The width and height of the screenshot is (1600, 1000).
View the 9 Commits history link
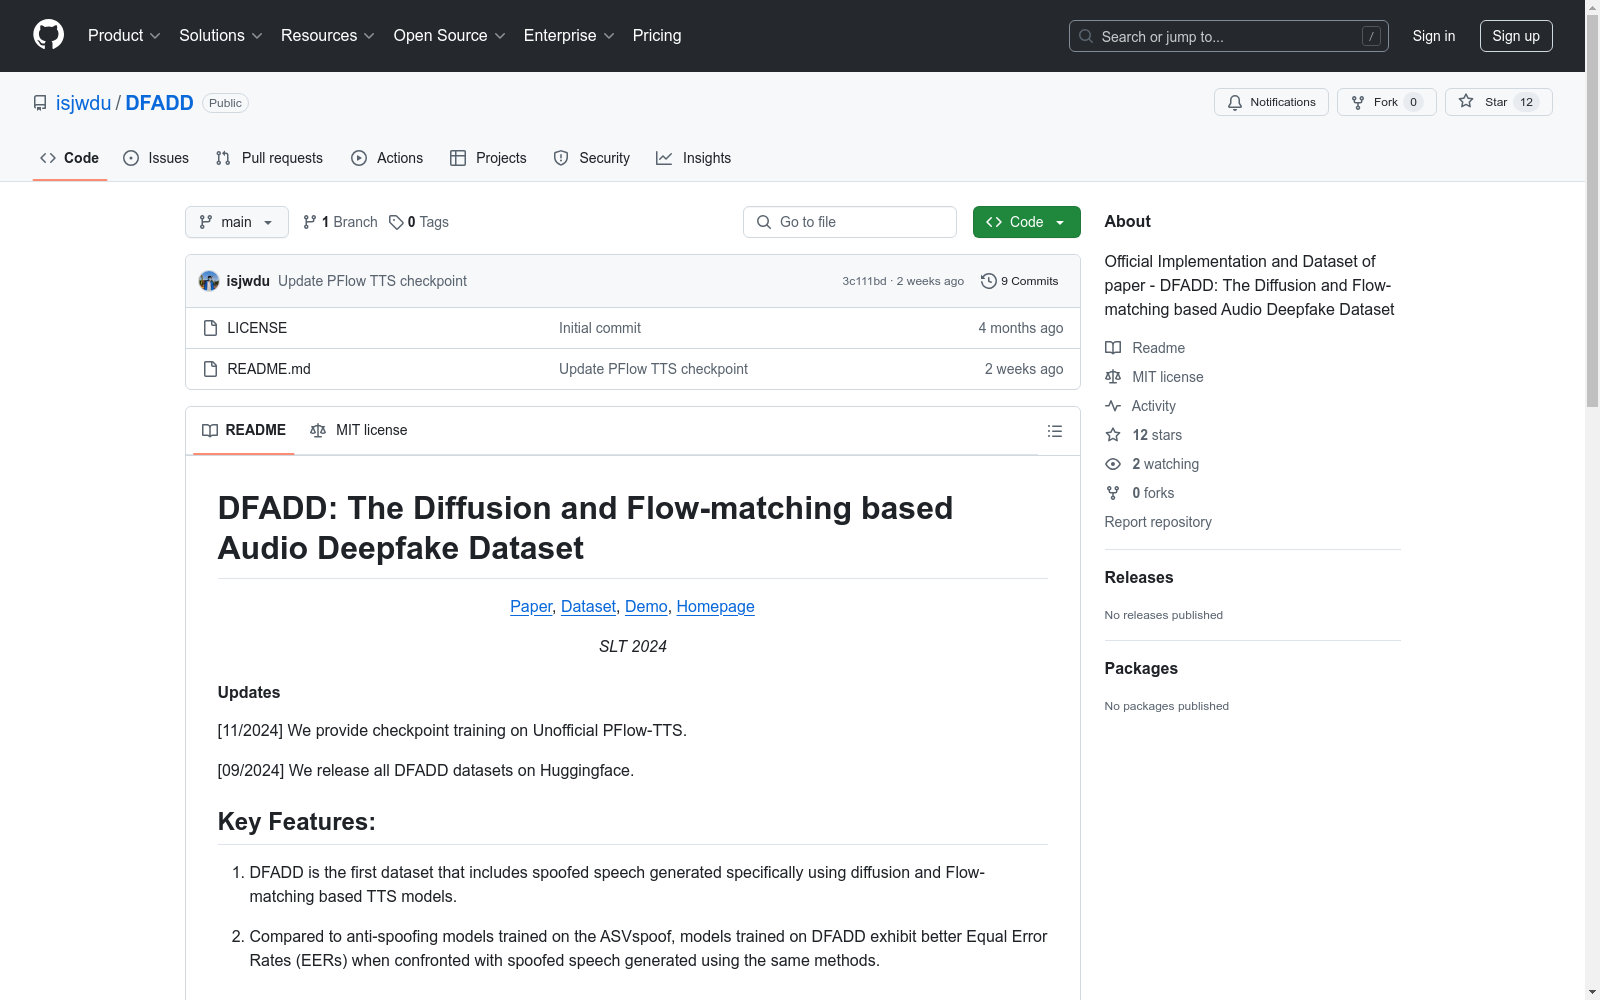click(x=1020, y=281)
